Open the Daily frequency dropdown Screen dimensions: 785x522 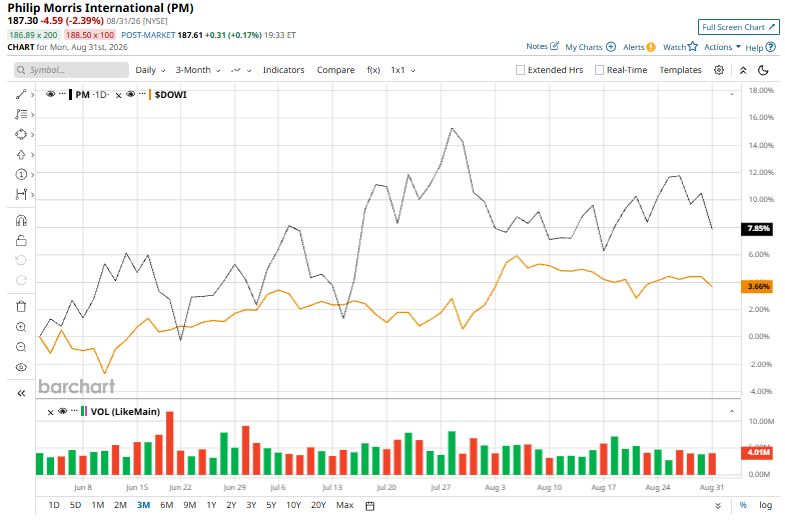[x=150, y=70]
